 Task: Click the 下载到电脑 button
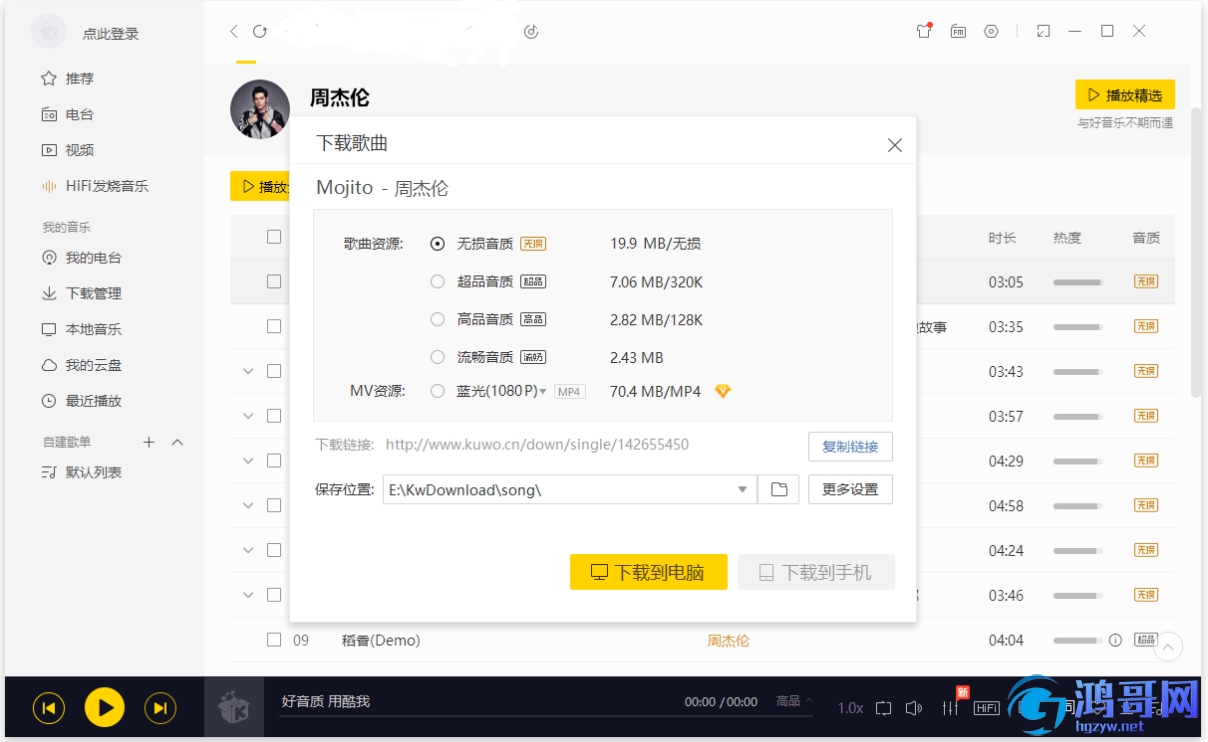[648, 572]
